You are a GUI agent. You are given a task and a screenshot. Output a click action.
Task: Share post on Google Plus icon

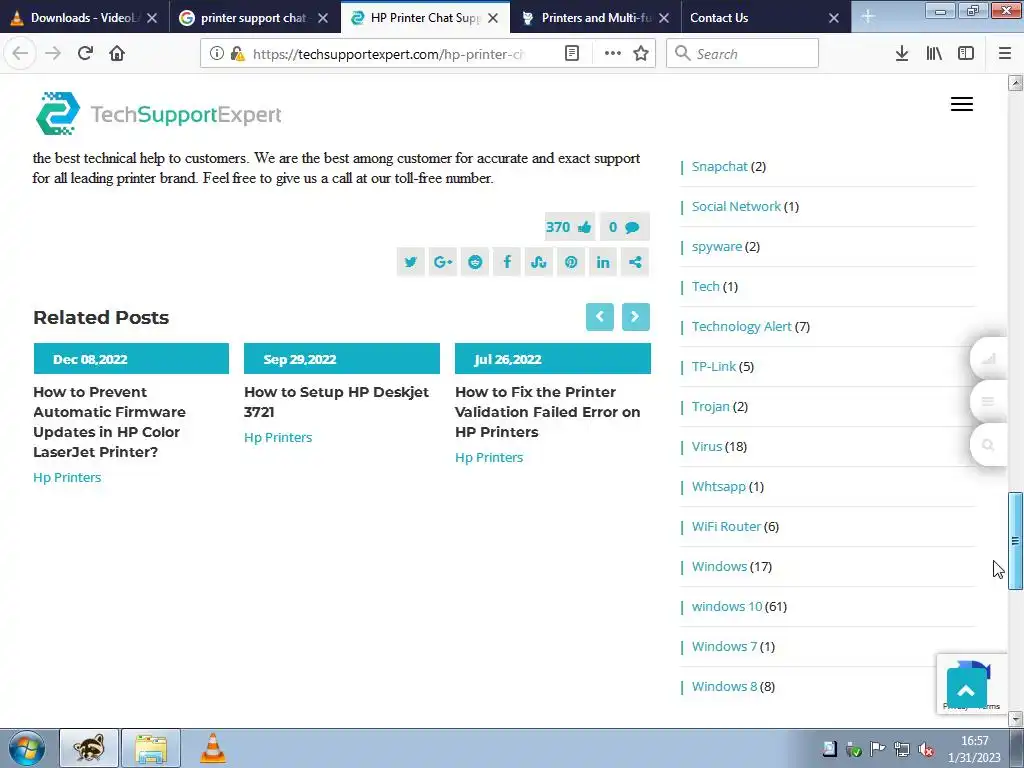coord(442,262)
